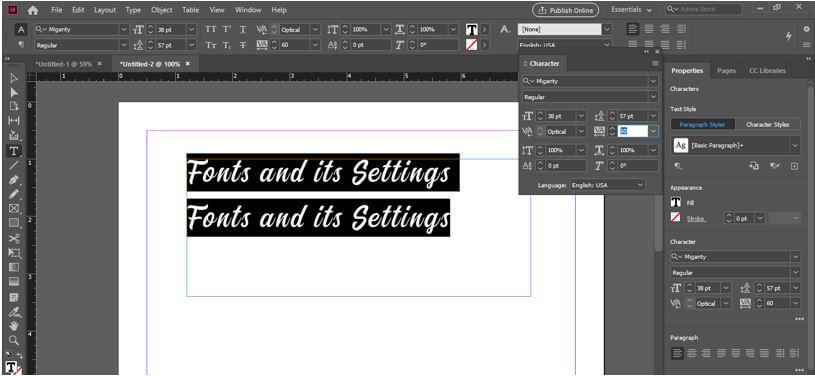This screenshot has width=815, height=376.
Task: Select the Free Transform tool
Action: pyautogui.click(x=14, y=253)
